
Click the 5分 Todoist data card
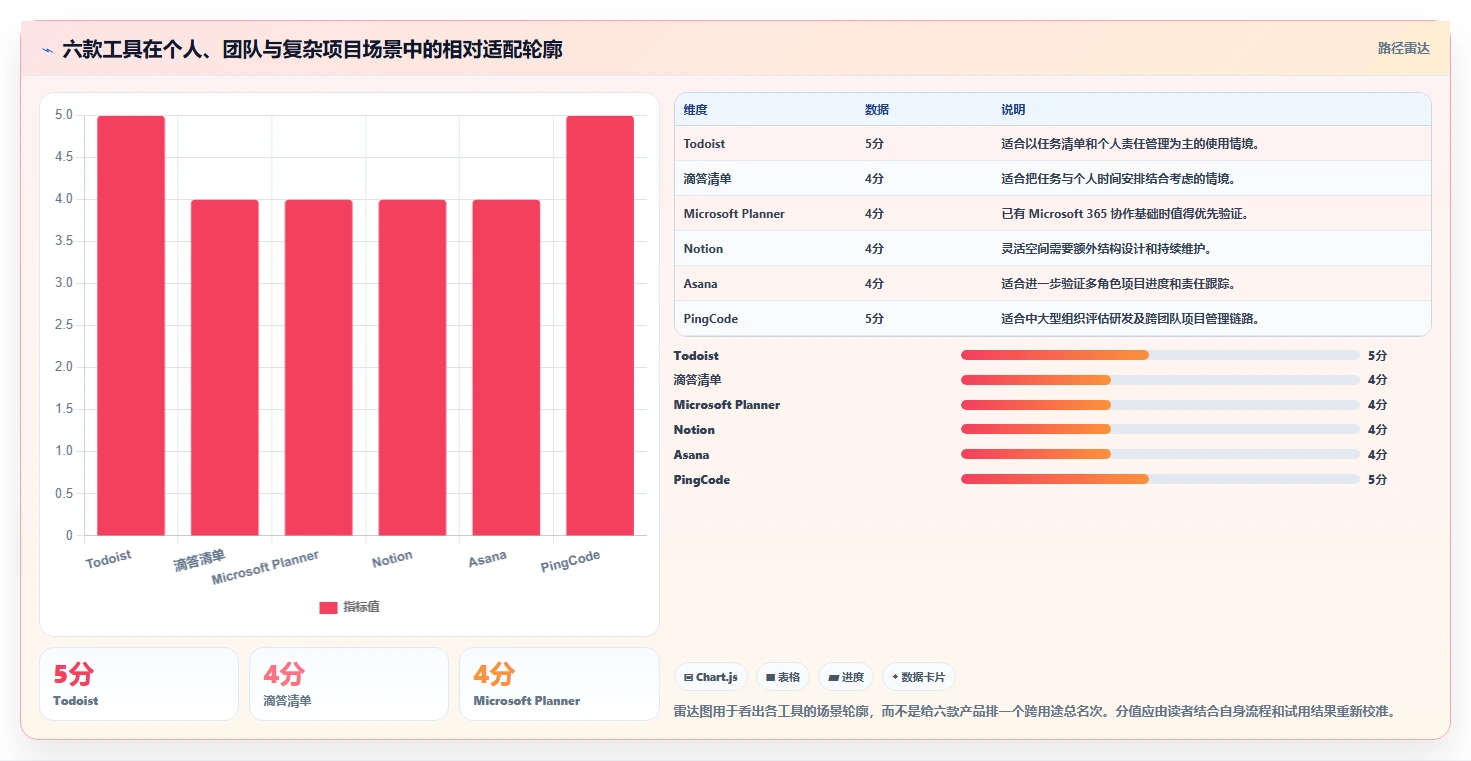[139, 684]
